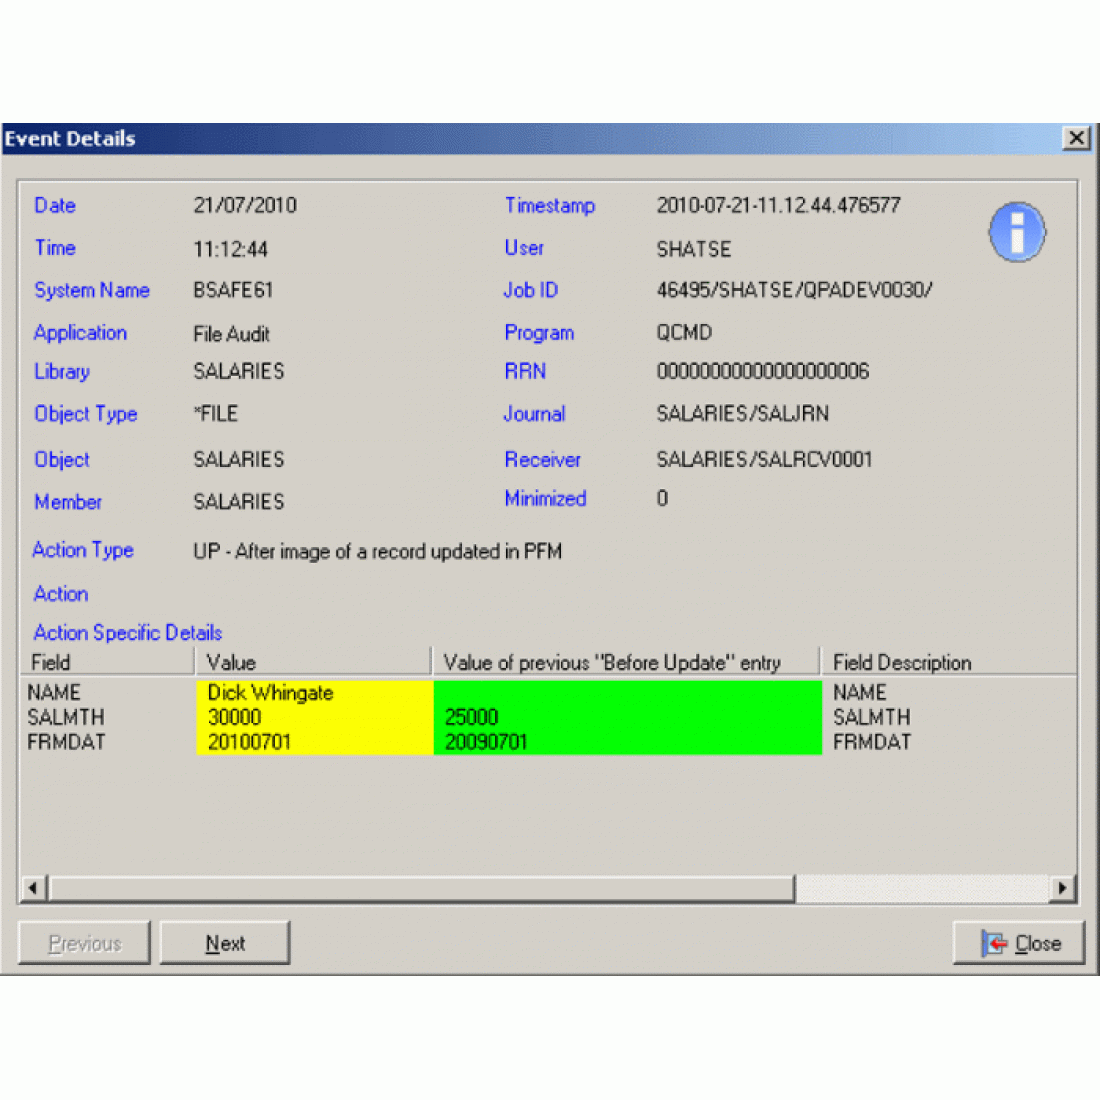This screenshot has height=1100, width=1100.
Task: Click the Previous button
Action: click(x=85, y=943)
